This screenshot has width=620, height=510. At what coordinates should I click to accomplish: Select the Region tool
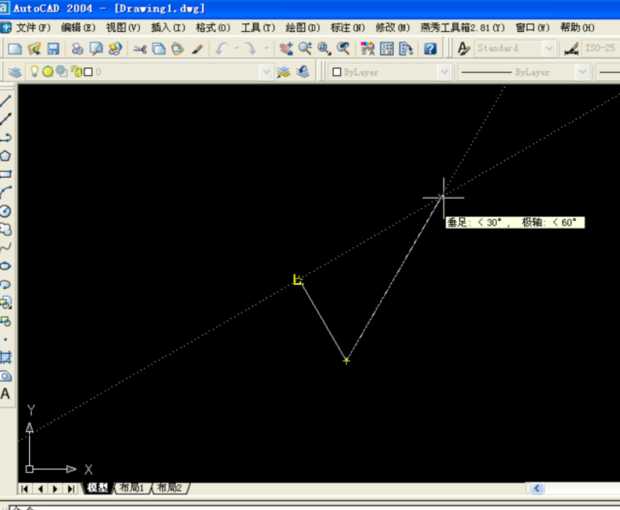pyautogui.click(x=6, y=376)
